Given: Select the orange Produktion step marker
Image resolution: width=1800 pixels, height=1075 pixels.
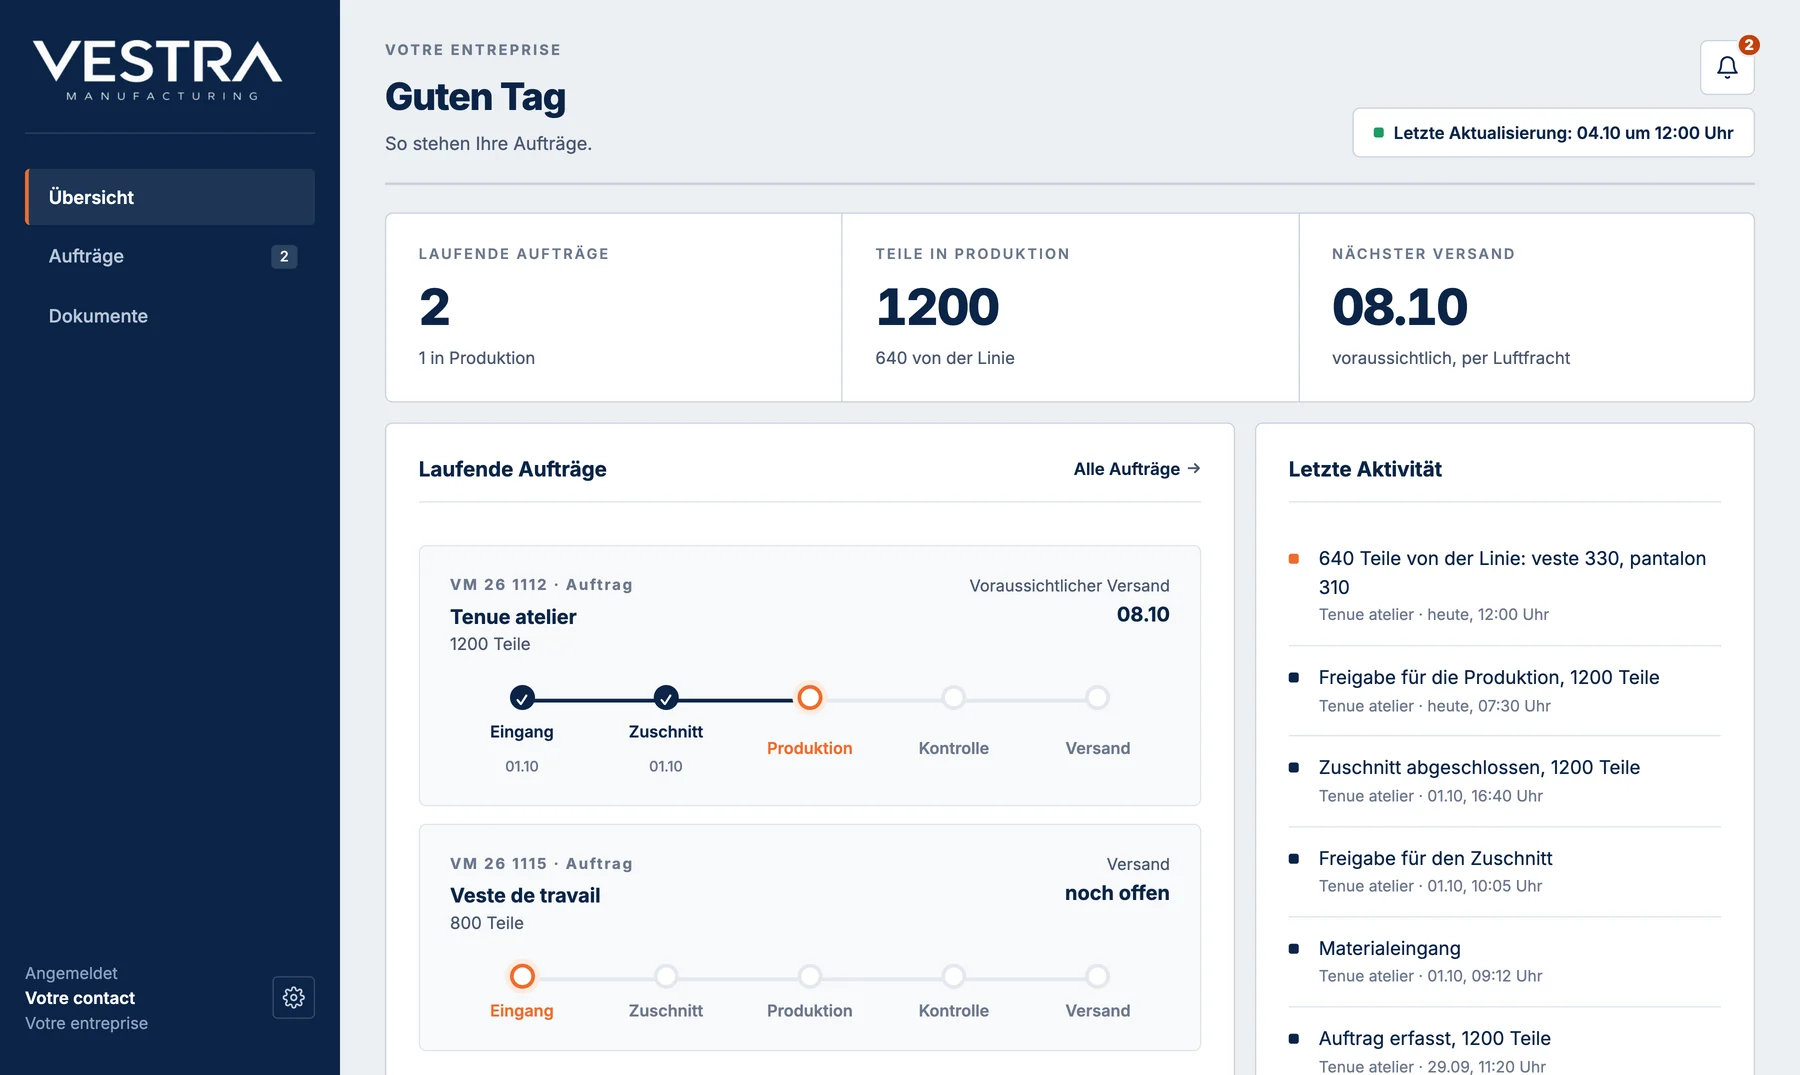Looking at the screenshot, I should (x=810, y=698).
